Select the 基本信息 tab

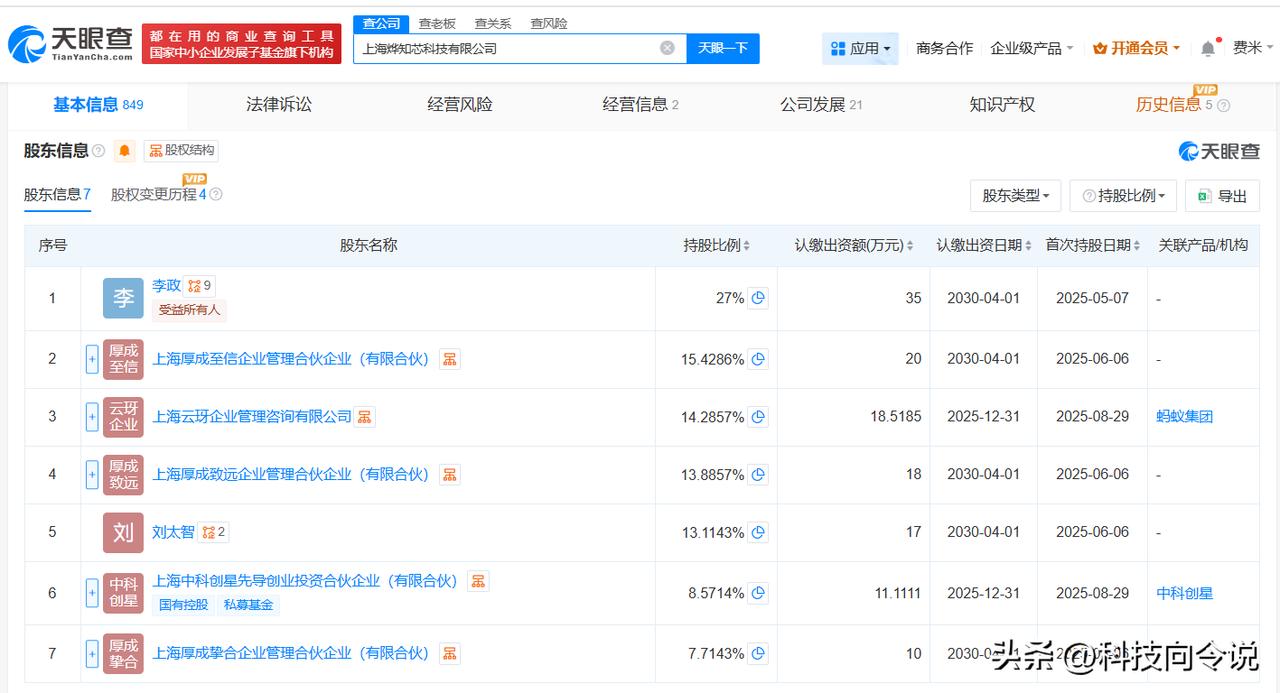(98, 104)
